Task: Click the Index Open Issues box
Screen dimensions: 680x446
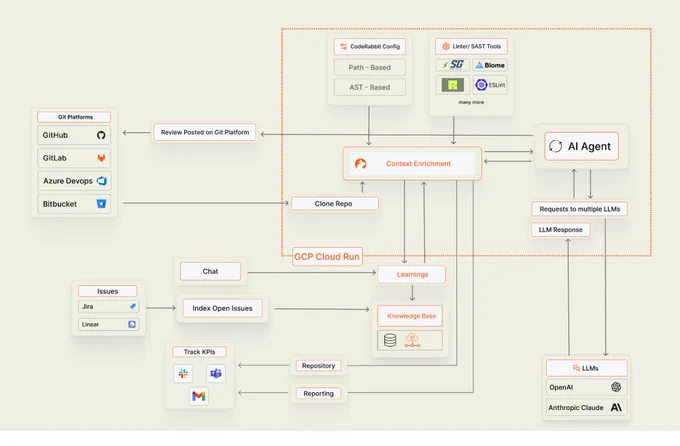Action: tap(222, 308)
